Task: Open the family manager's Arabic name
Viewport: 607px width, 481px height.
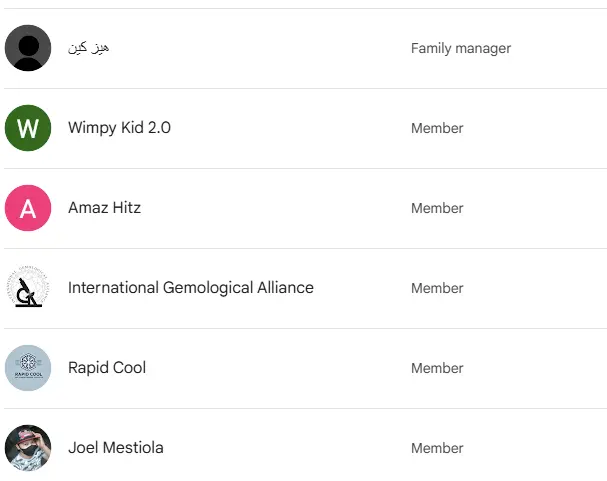Action: tap(89, 48)
